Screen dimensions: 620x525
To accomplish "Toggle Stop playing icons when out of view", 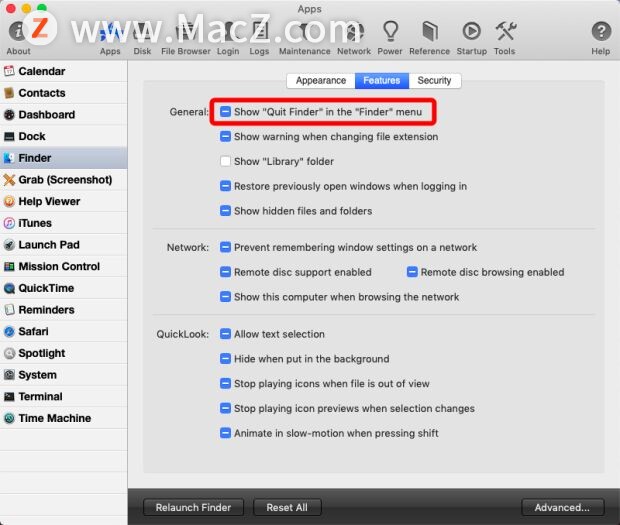I will pos(225,383).
